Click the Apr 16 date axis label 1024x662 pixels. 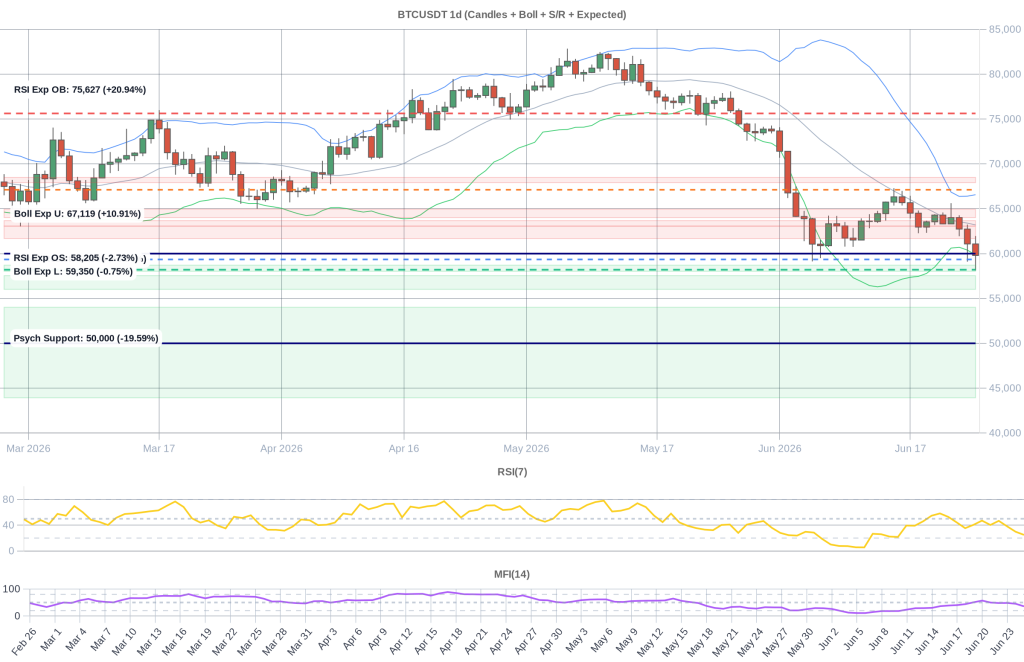click(x=404, y=449)
